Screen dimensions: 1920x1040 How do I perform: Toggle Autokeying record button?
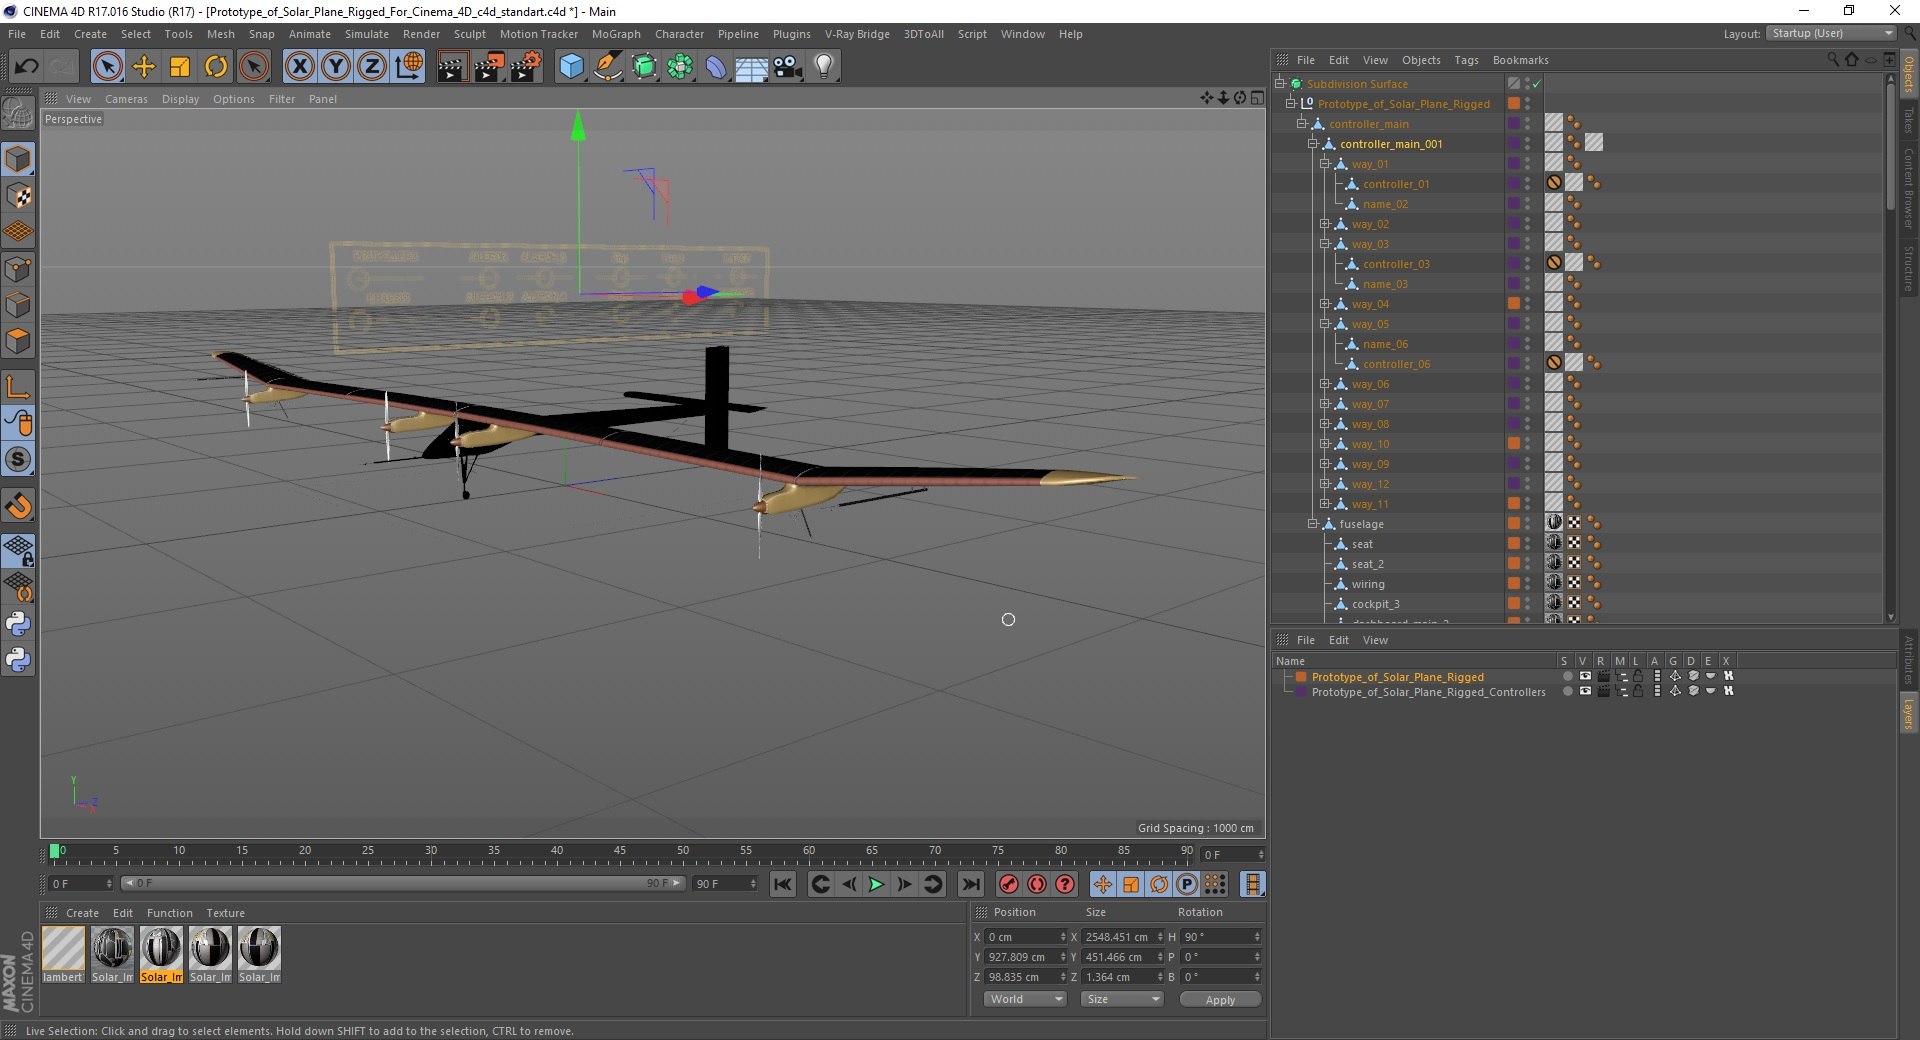click(x=1037, y=884)
